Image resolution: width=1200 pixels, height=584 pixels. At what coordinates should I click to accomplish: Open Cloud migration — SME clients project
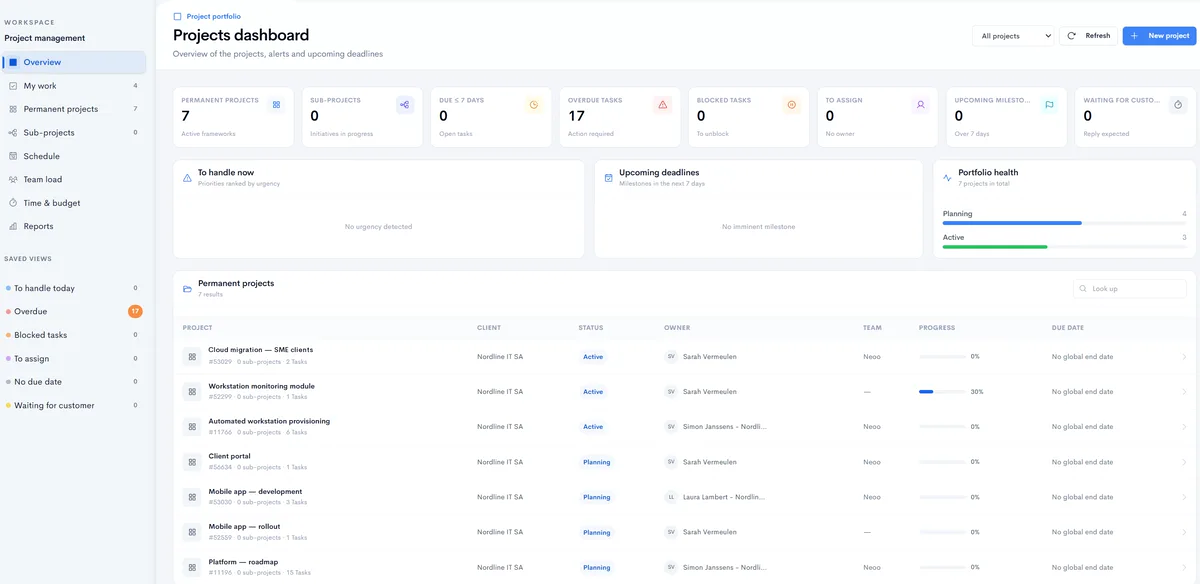click(x=260, y=350)
